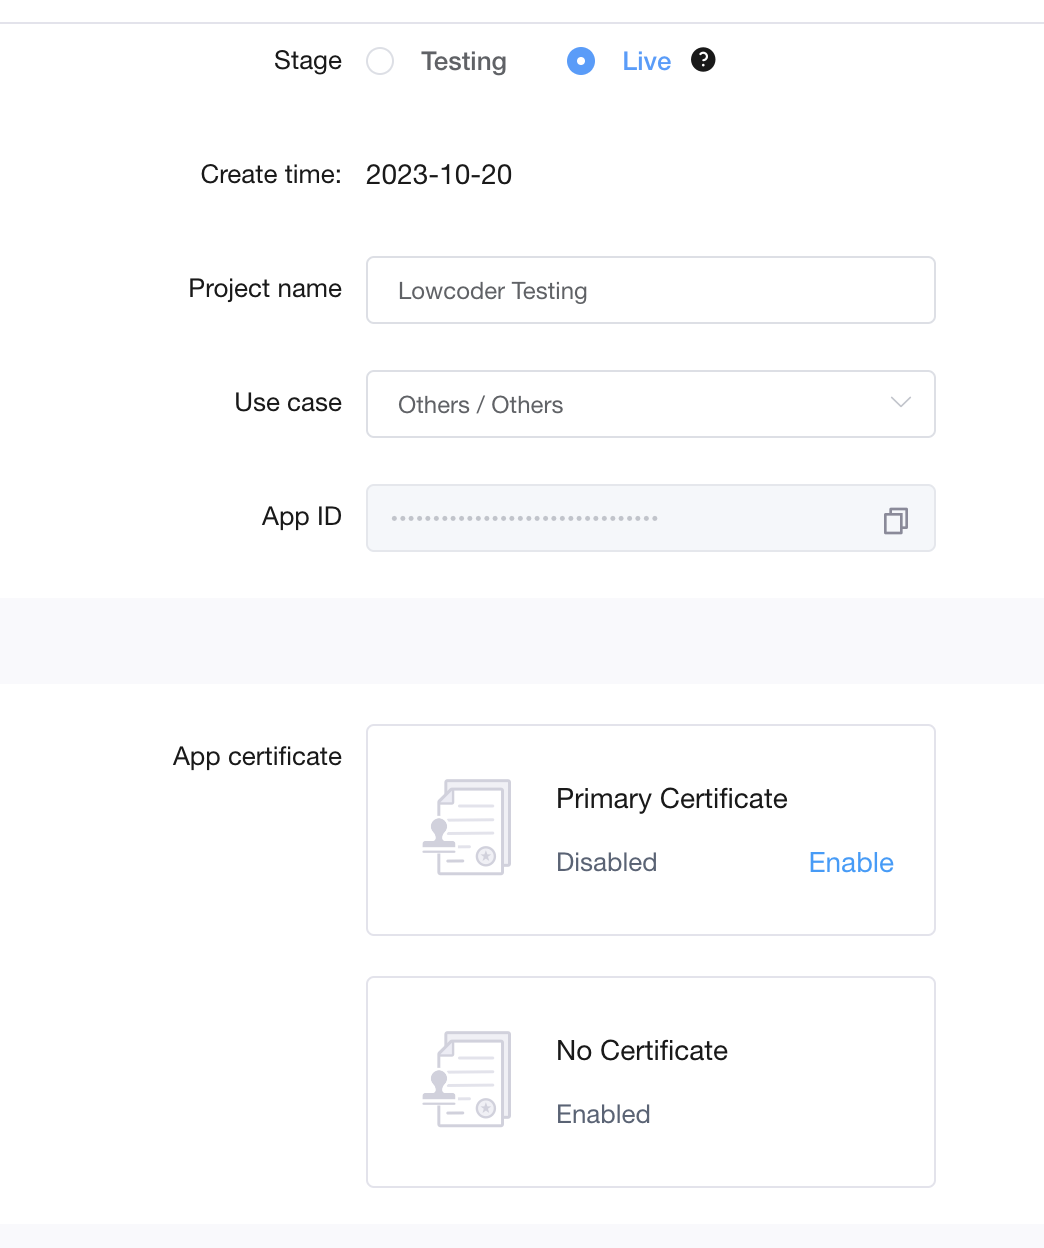Image resolution: width=1044 pixels, height=1248 pixels.
Task: Select the Testing stage radio button
Action: 380,61
